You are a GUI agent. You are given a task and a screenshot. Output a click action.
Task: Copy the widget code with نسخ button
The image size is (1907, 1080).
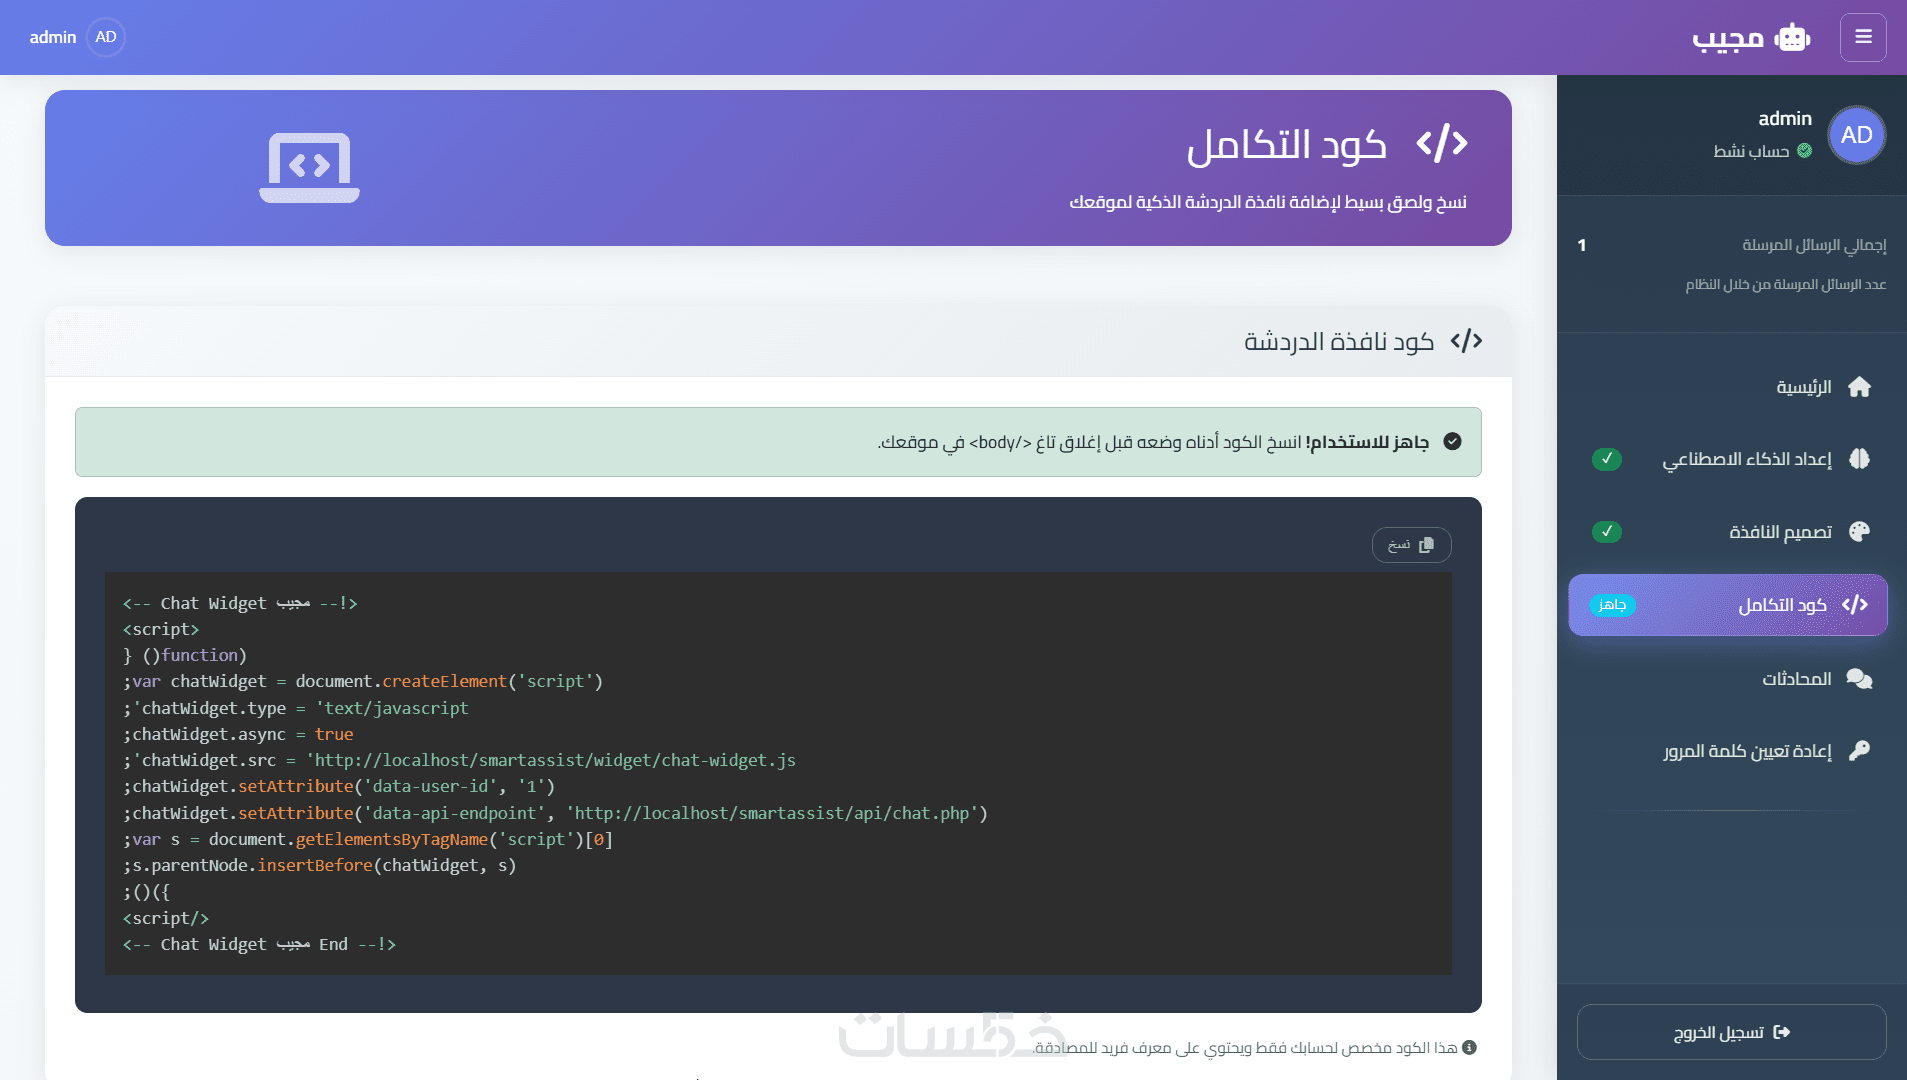[x=1411, y=545]
